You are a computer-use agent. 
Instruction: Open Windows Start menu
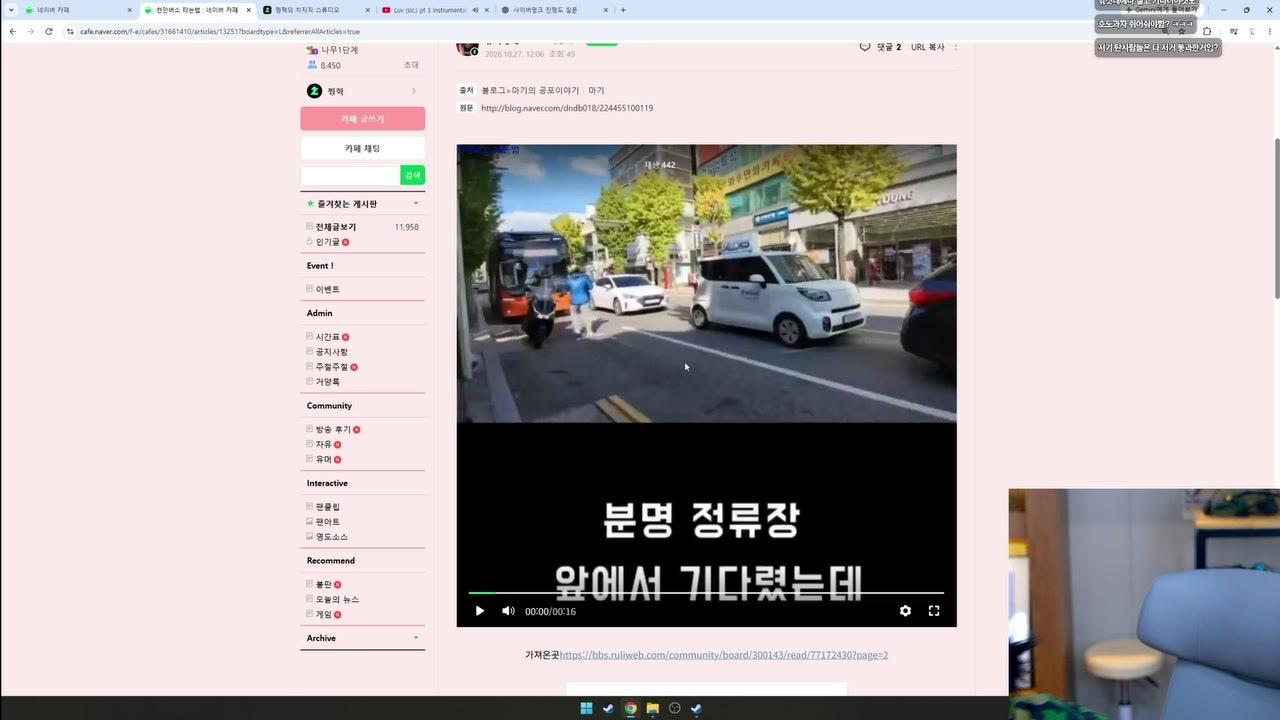[x=586, y=708]
